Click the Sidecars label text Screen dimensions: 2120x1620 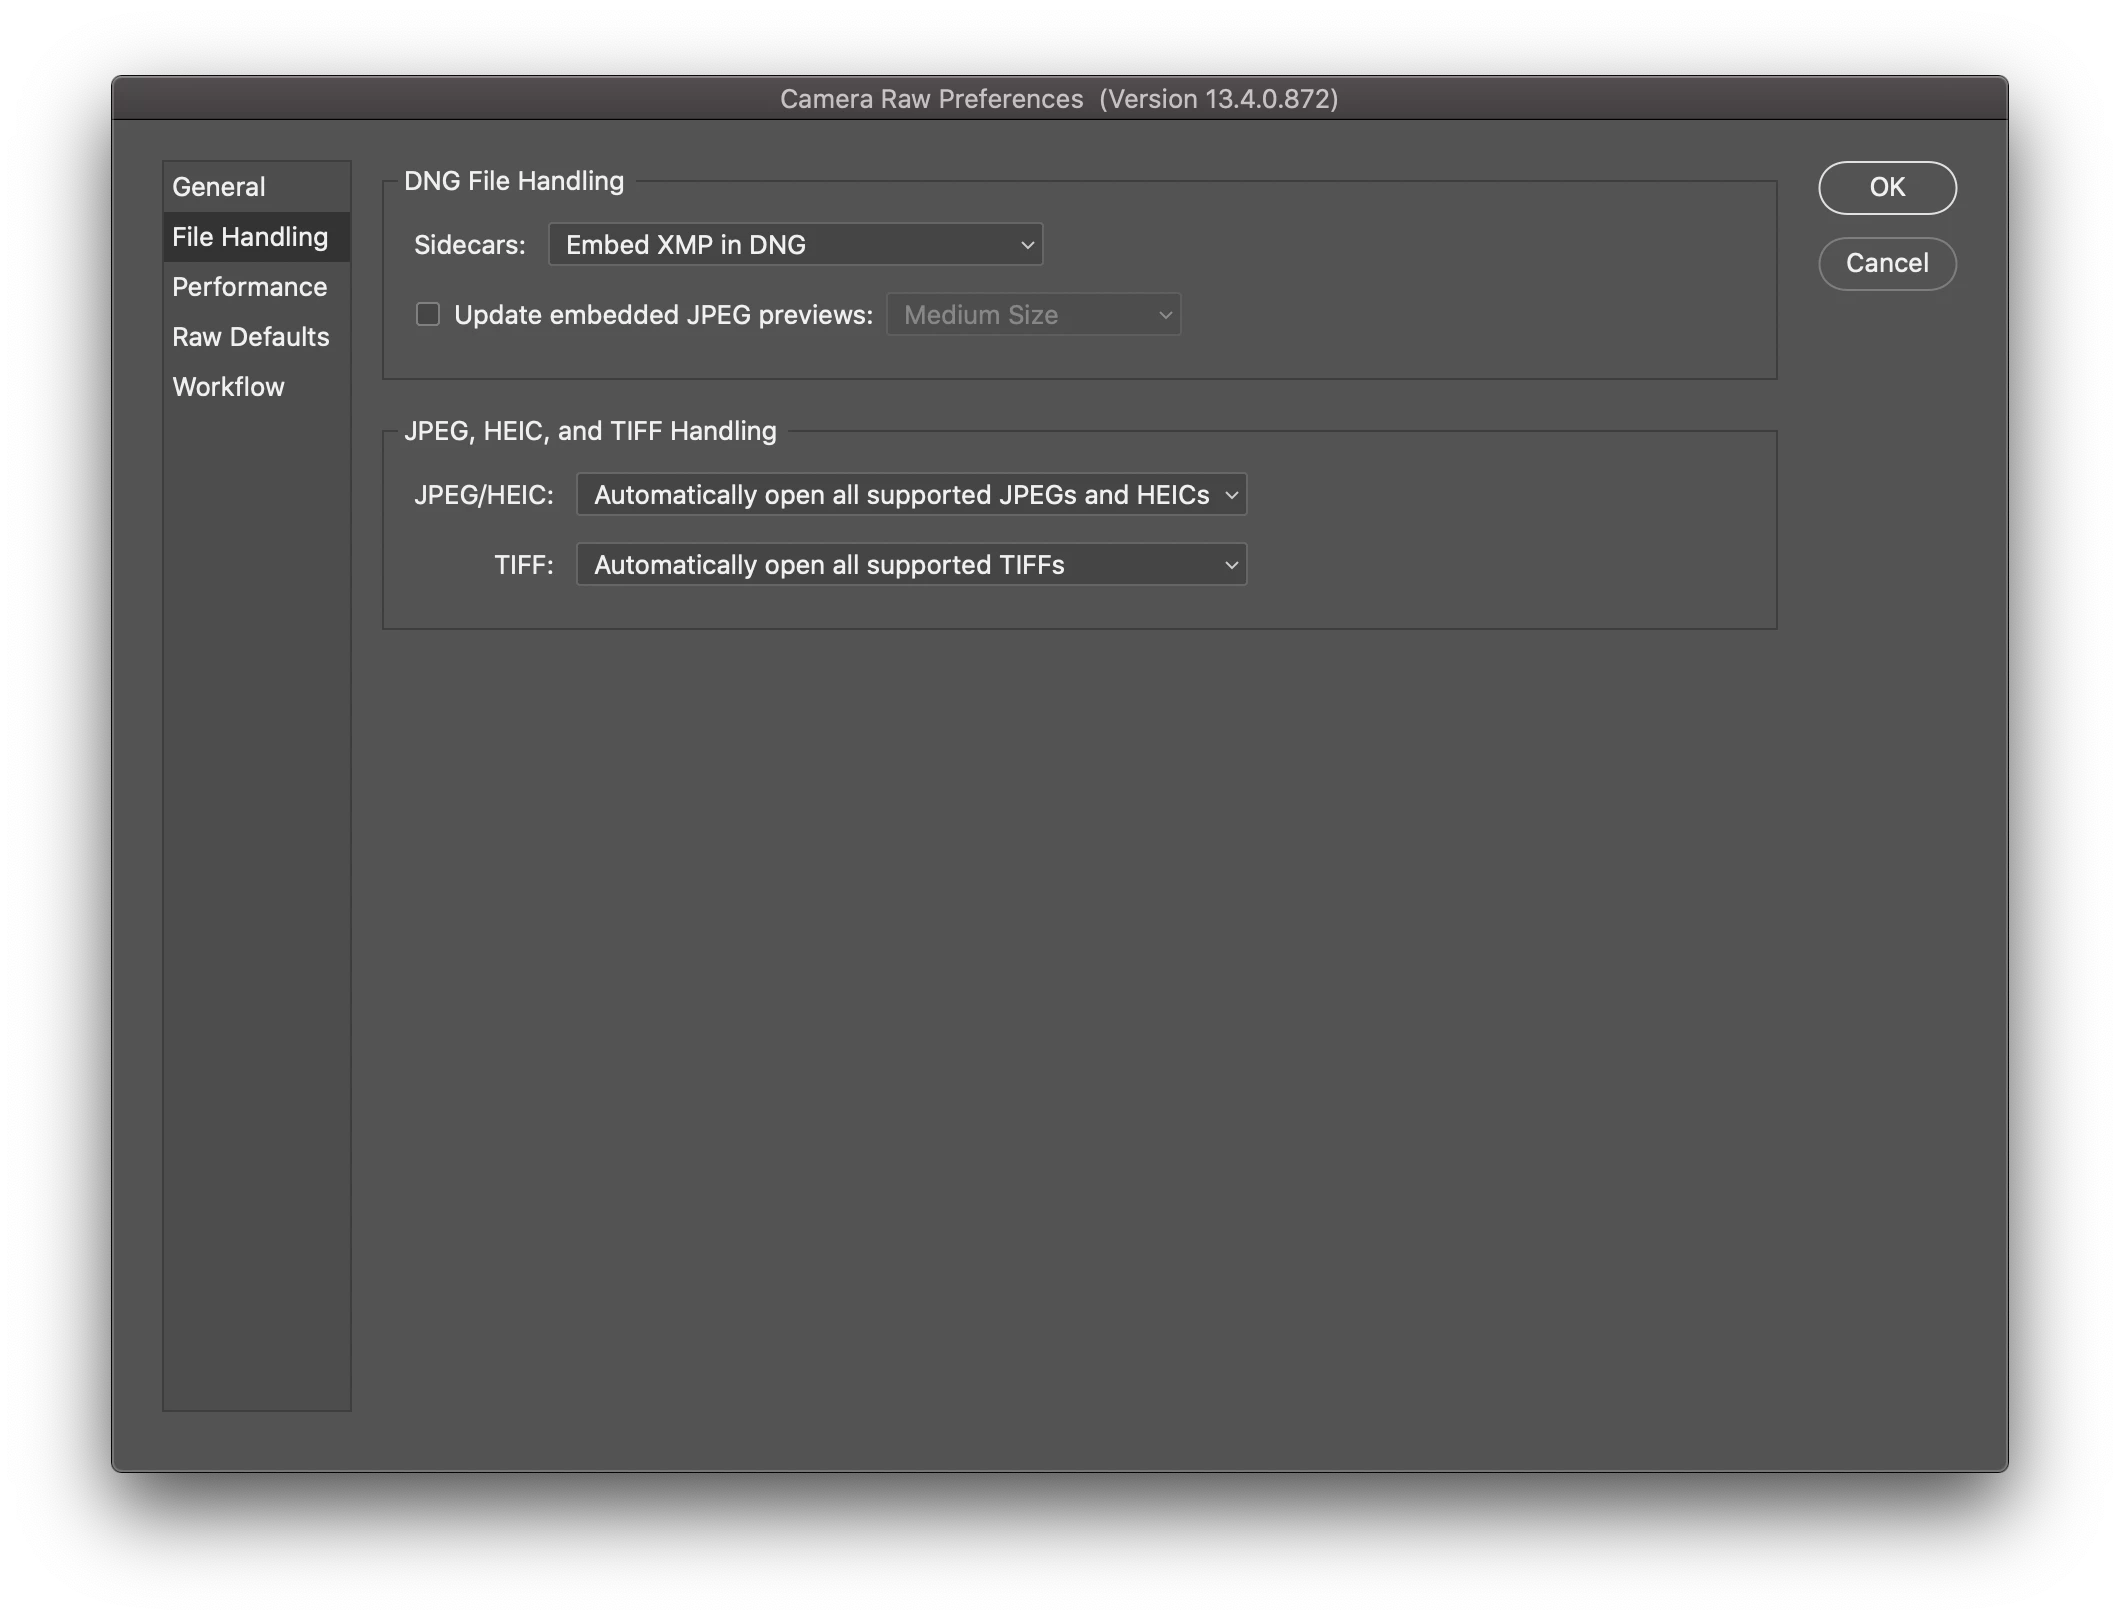point(469,245)
